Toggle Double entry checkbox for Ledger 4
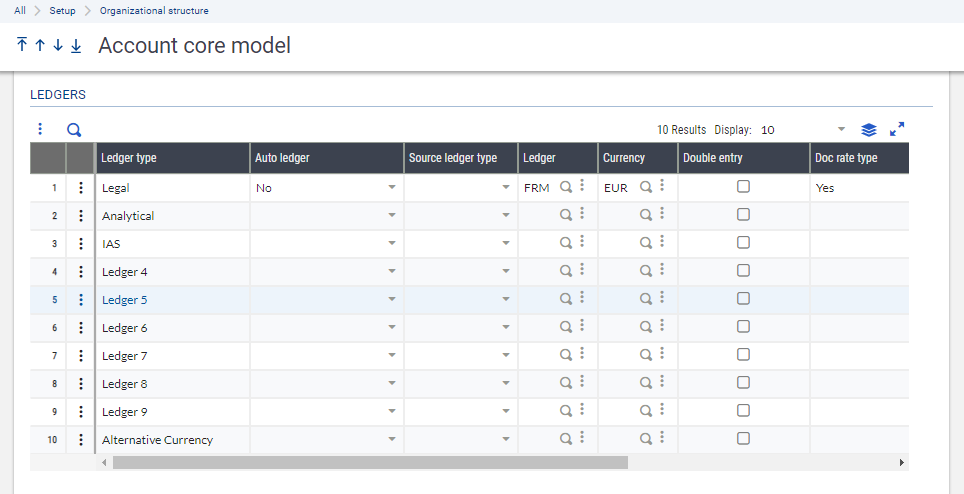This screenshot has height=494, width=964. [743, 270]
